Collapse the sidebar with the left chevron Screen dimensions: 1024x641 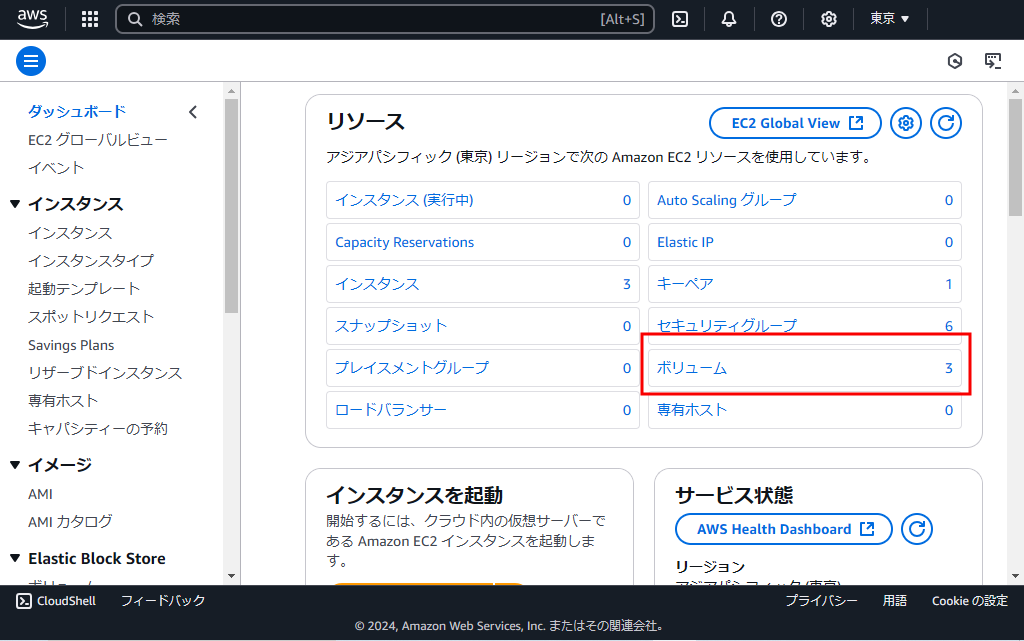point(193,112)
